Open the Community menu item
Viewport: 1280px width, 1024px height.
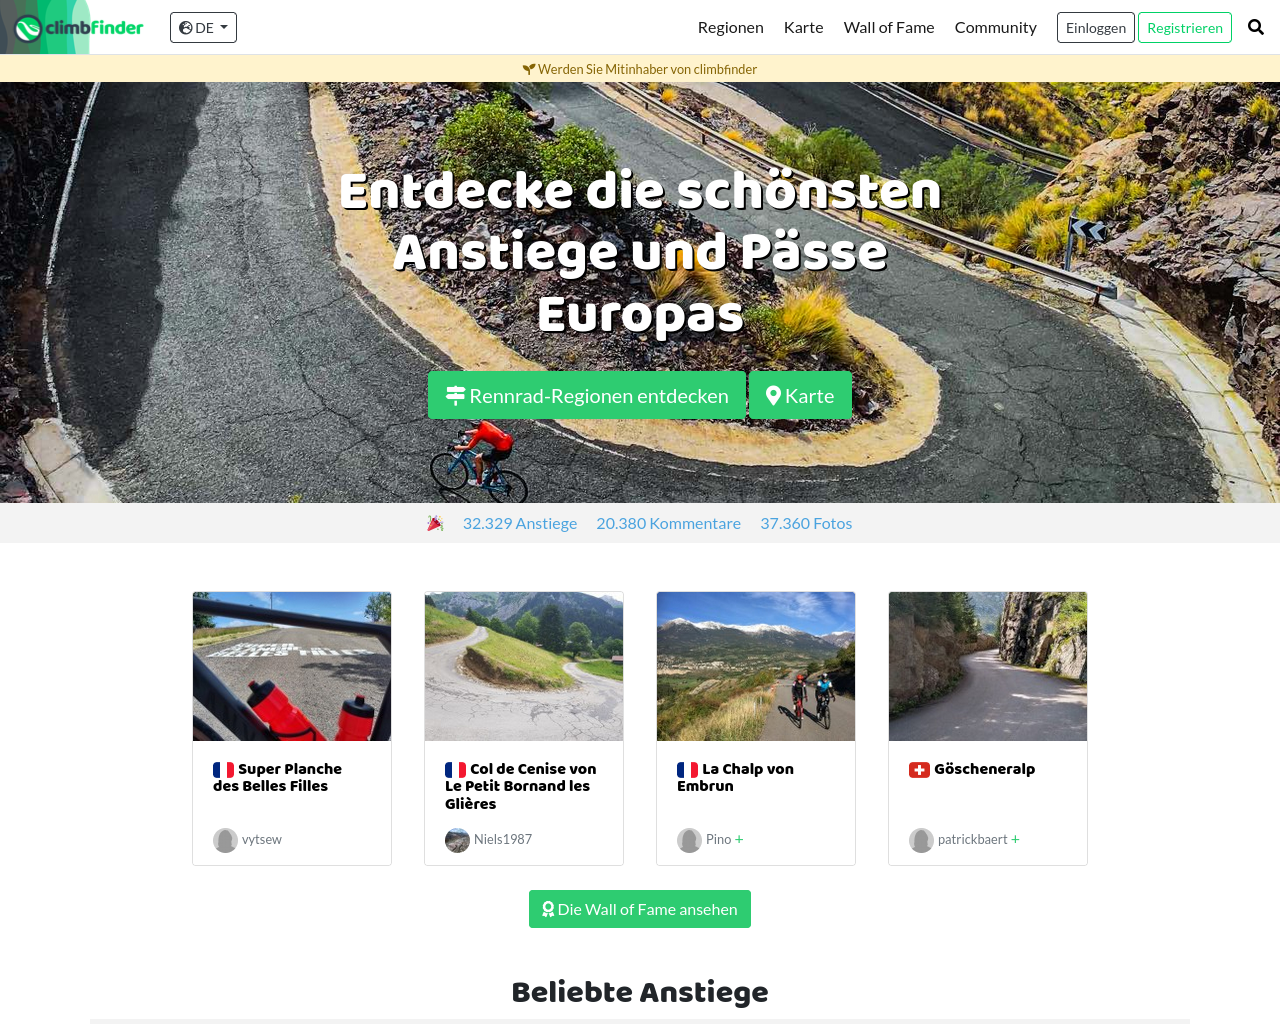[x=996, y=27]
